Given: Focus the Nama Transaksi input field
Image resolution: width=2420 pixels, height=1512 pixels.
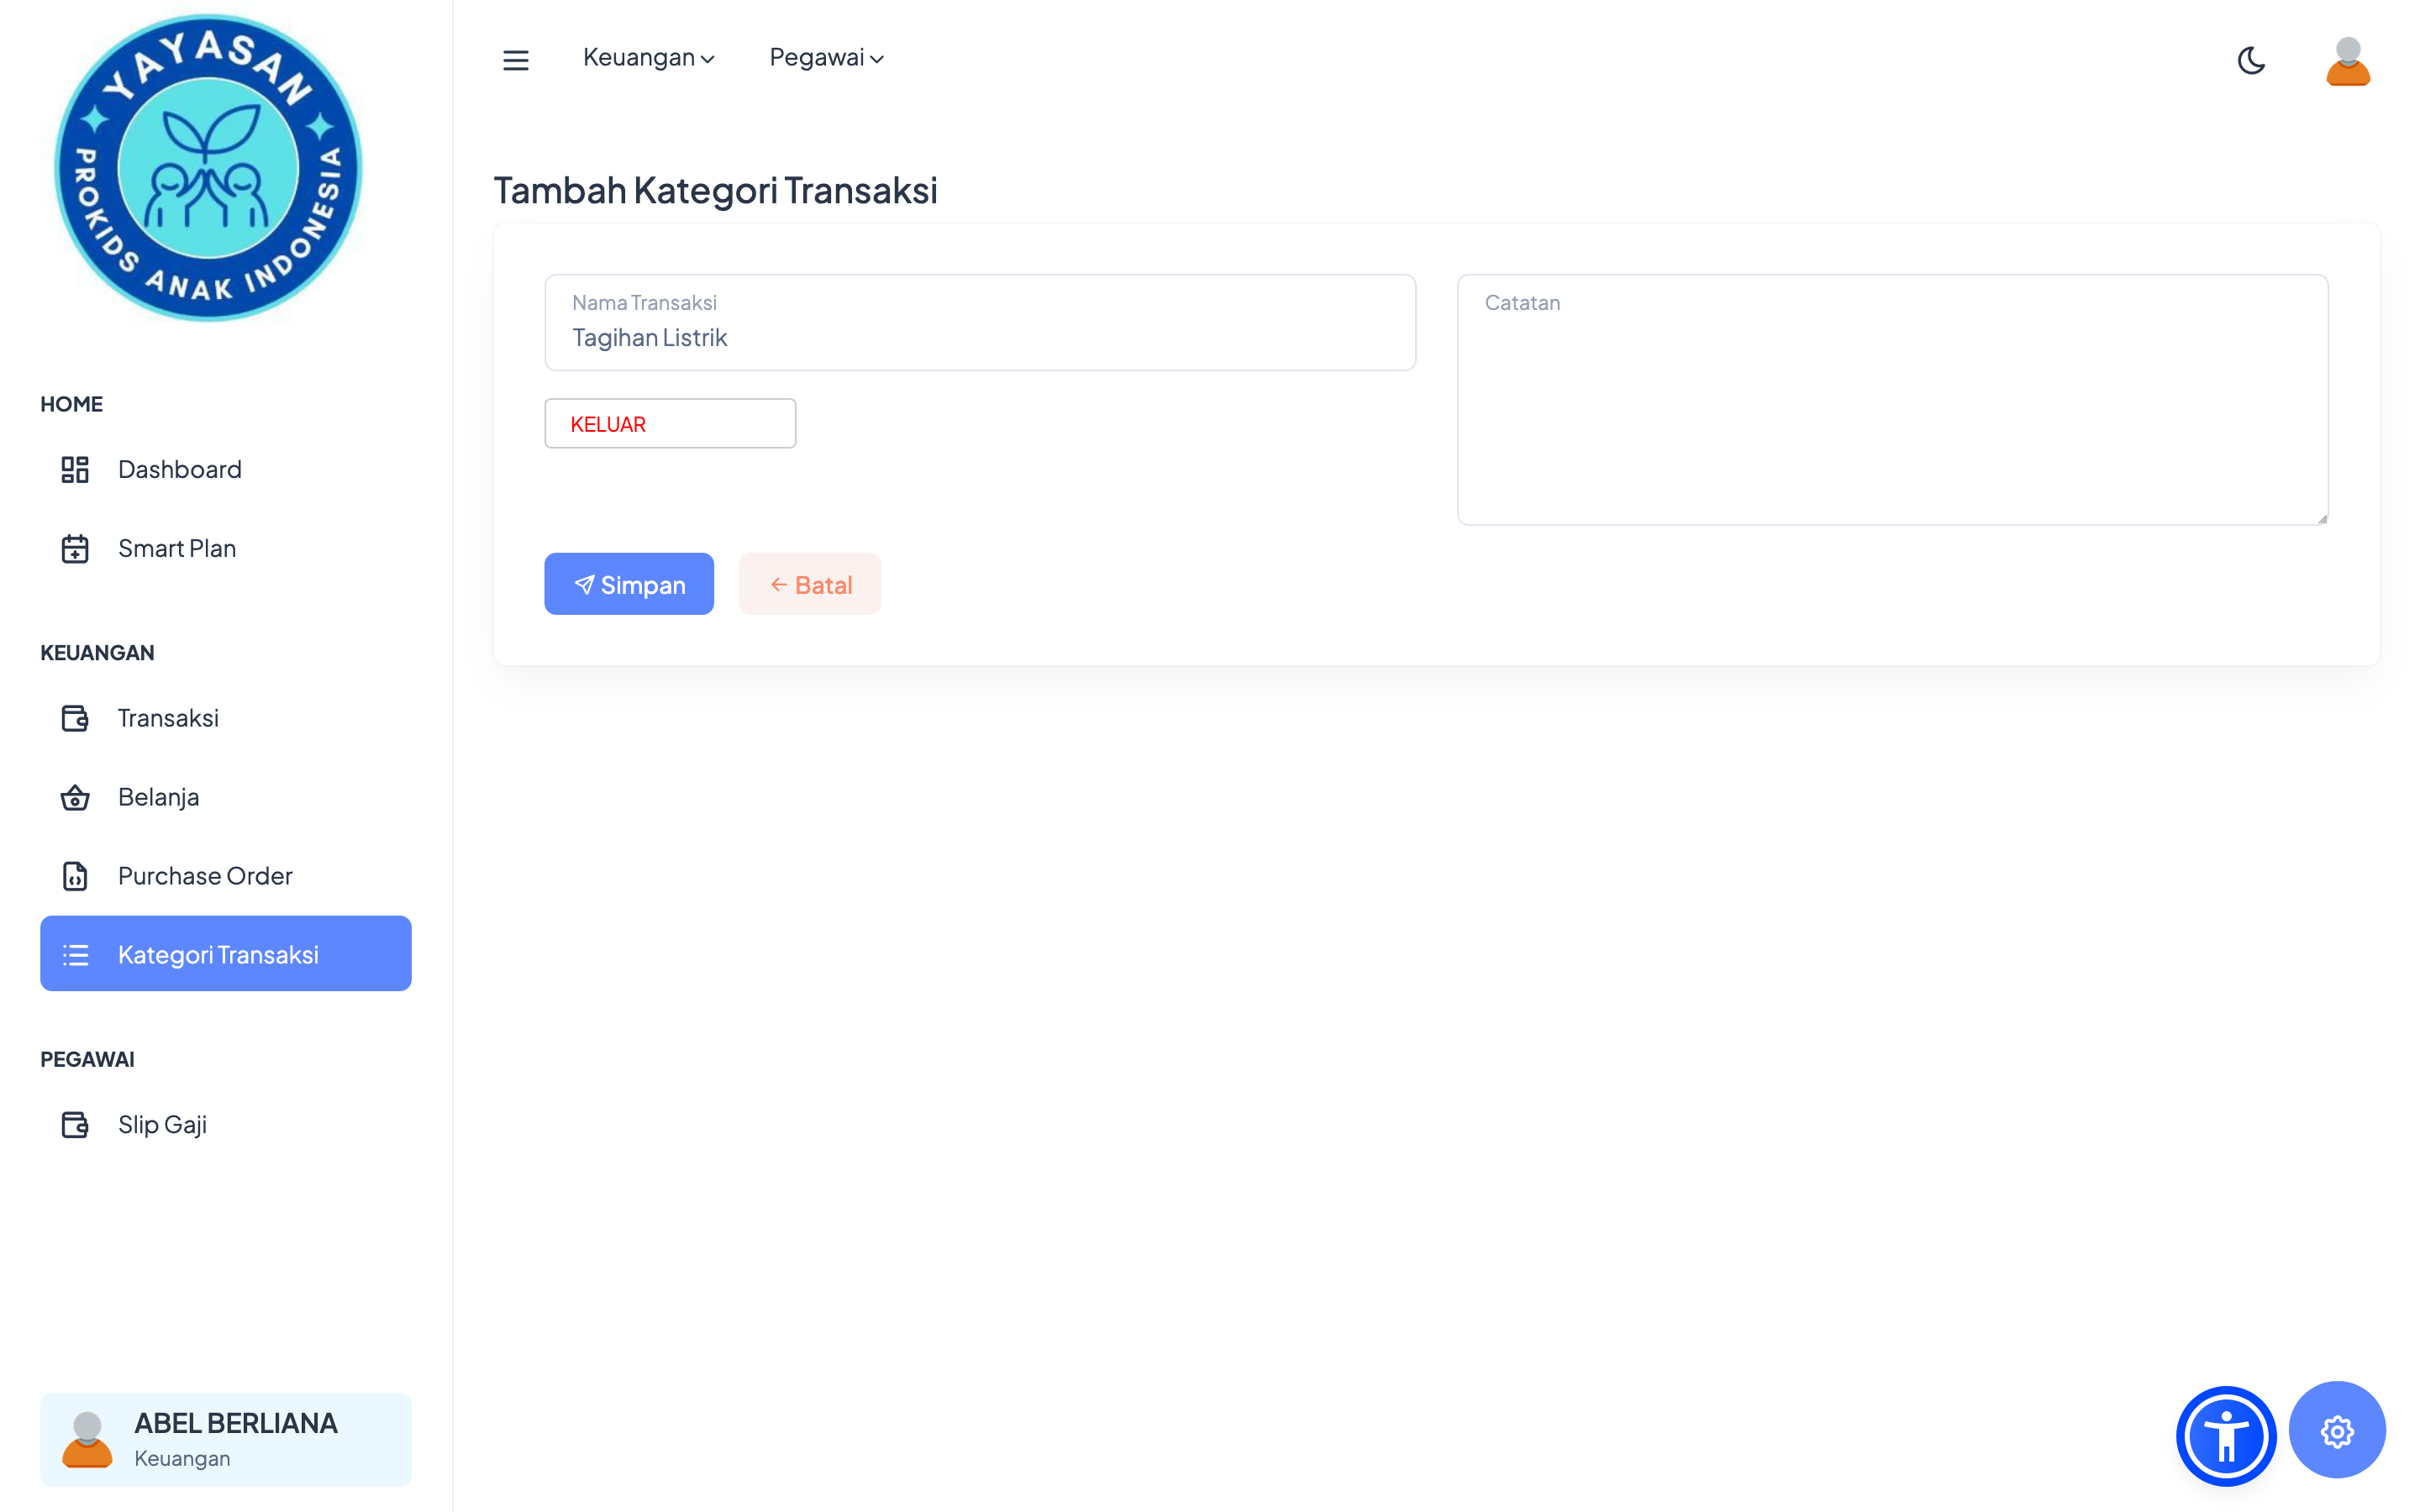Looking at the screenshot, I should (980, 337).
